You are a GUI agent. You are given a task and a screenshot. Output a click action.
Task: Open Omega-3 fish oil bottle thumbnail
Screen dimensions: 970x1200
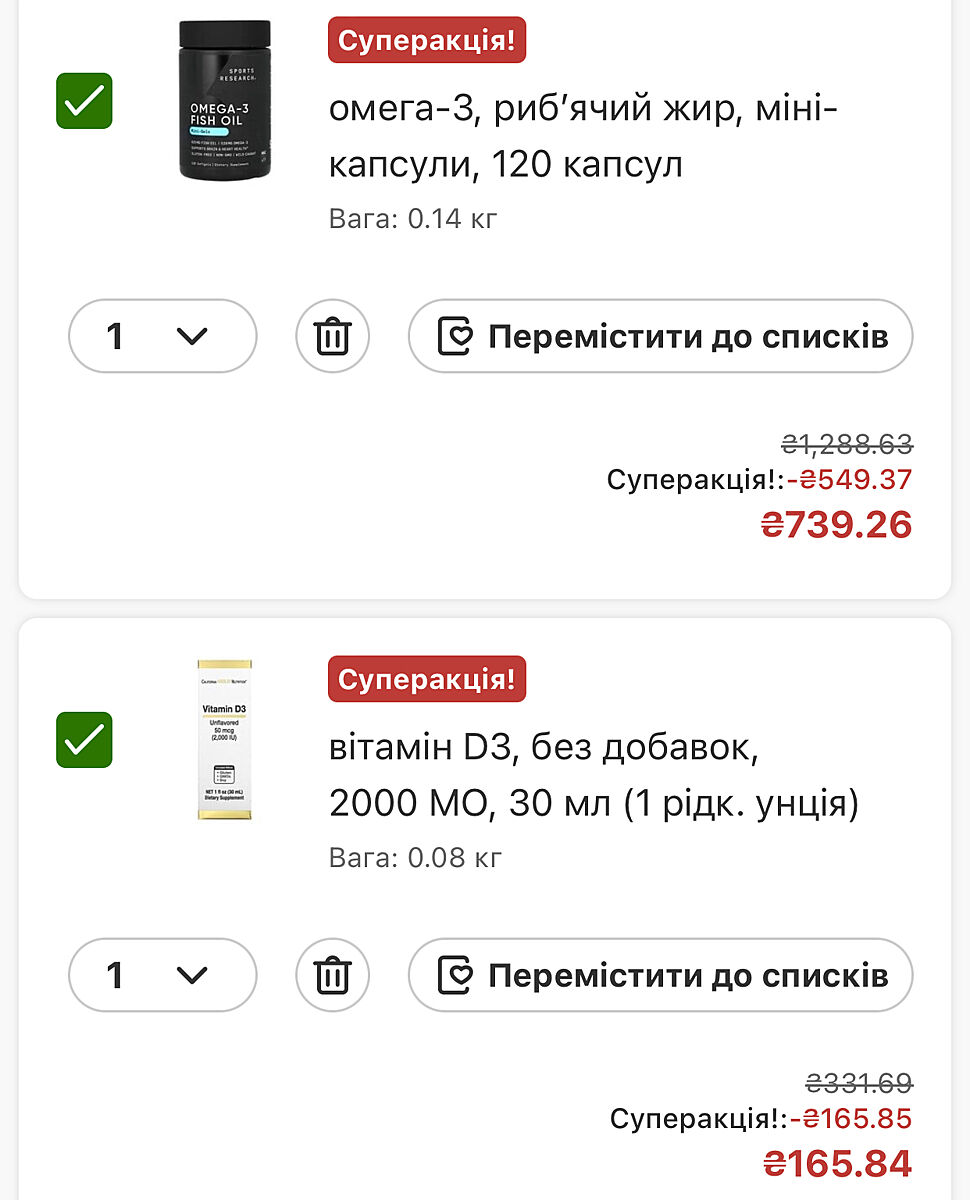(225, 100)
